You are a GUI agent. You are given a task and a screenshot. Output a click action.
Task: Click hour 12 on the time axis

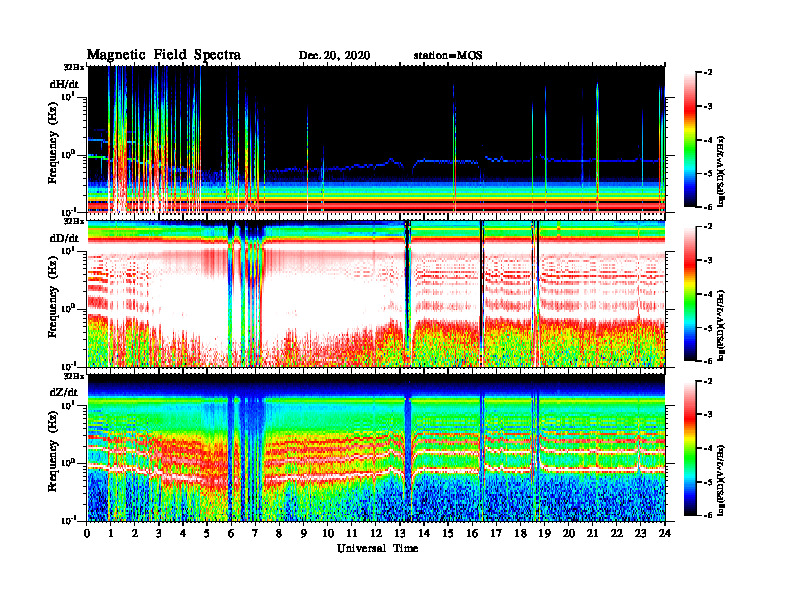(376, 534)
